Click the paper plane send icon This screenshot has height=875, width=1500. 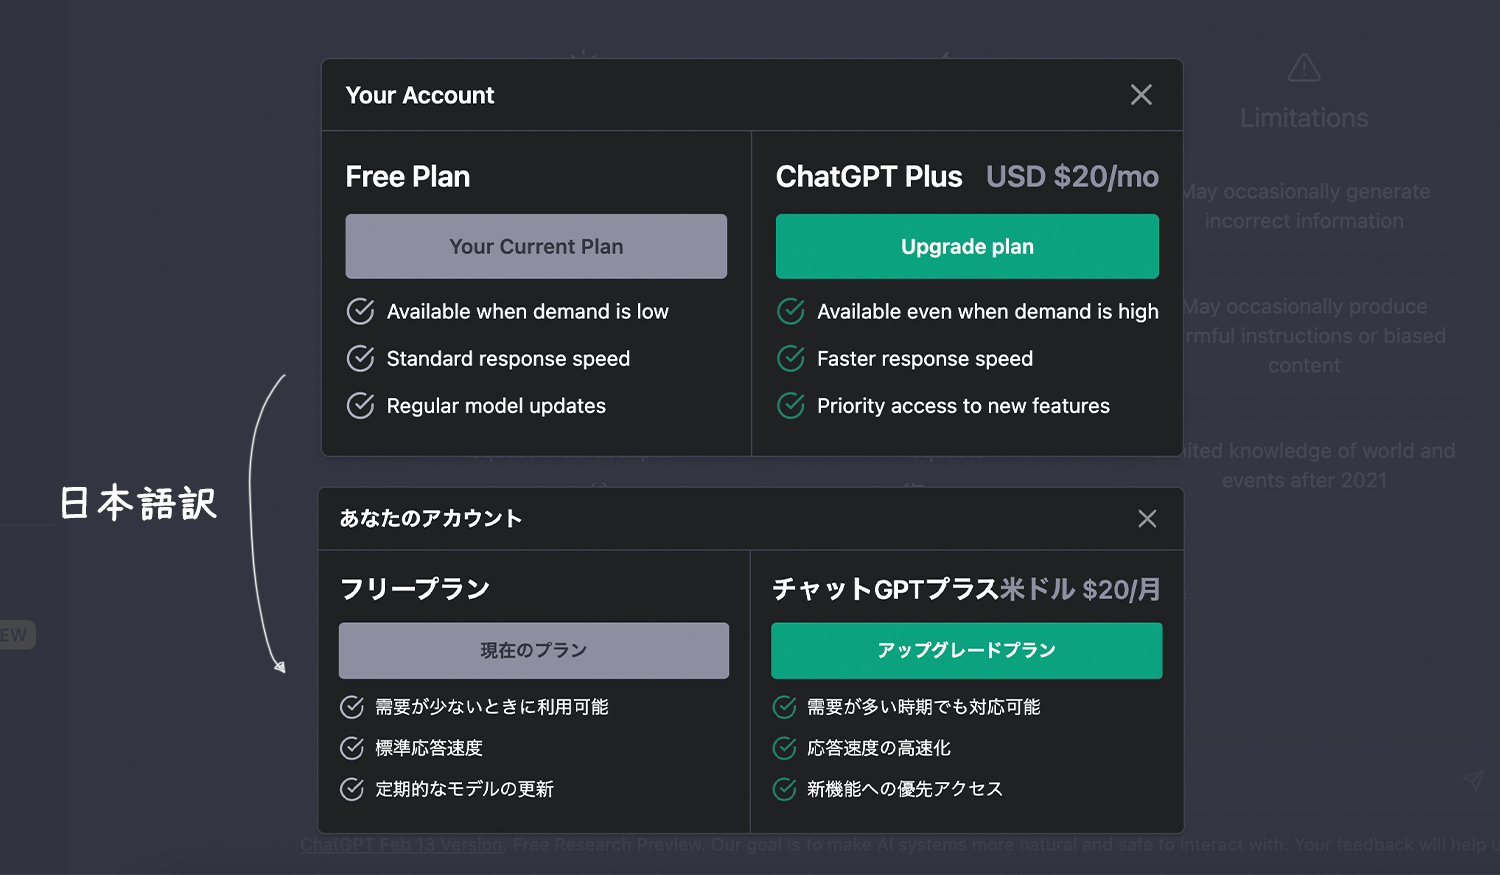click(x=1472, y=780)
